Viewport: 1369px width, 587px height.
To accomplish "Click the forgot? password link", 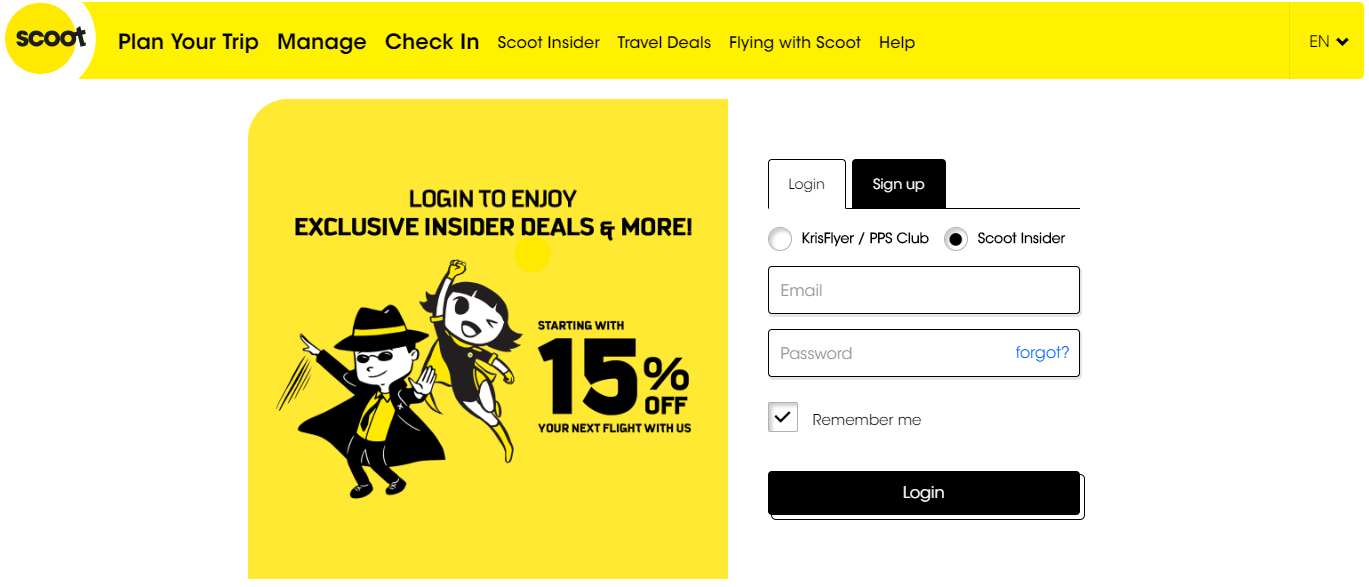I will coord(1042,352).
